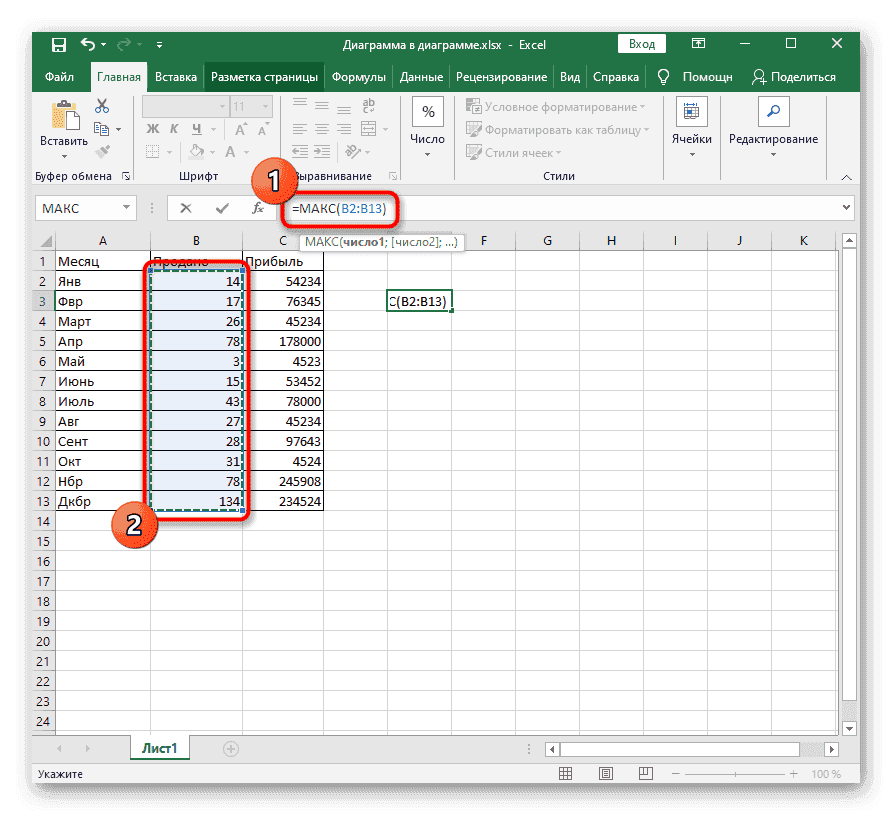Switch to the Вставка tab
Screen dimensions: 892x815
176,77
